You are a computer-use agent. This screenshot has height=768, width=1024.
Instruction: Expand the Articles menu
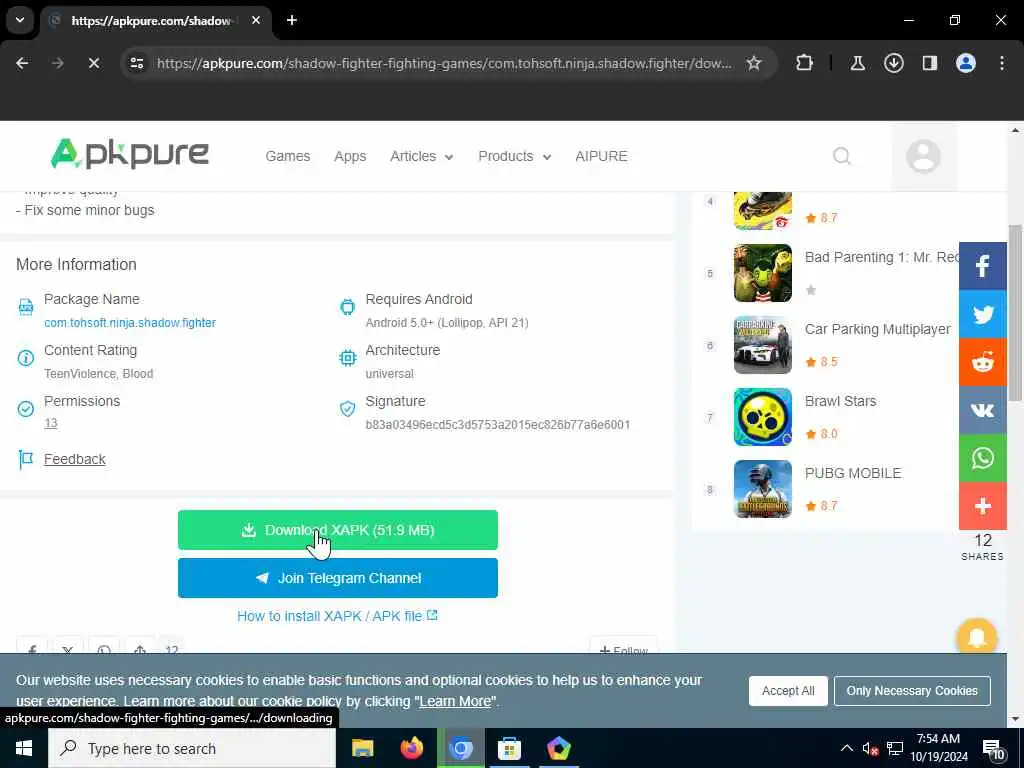(x=421, y=156)
